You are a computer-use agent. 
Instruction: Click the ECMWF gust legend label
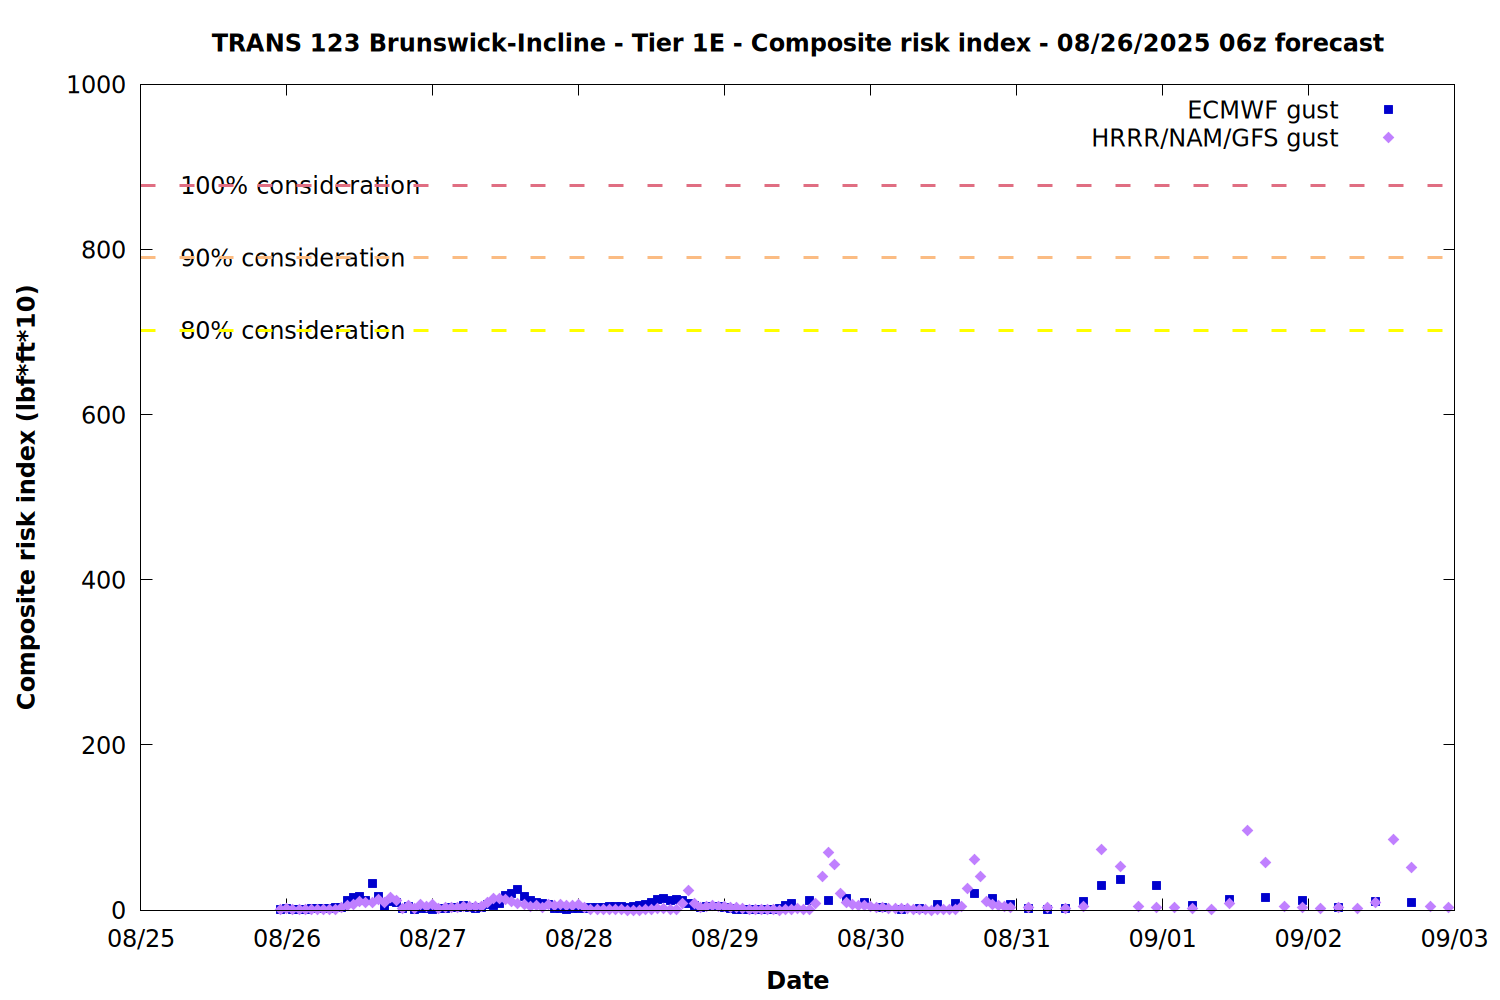point(1262,110)
